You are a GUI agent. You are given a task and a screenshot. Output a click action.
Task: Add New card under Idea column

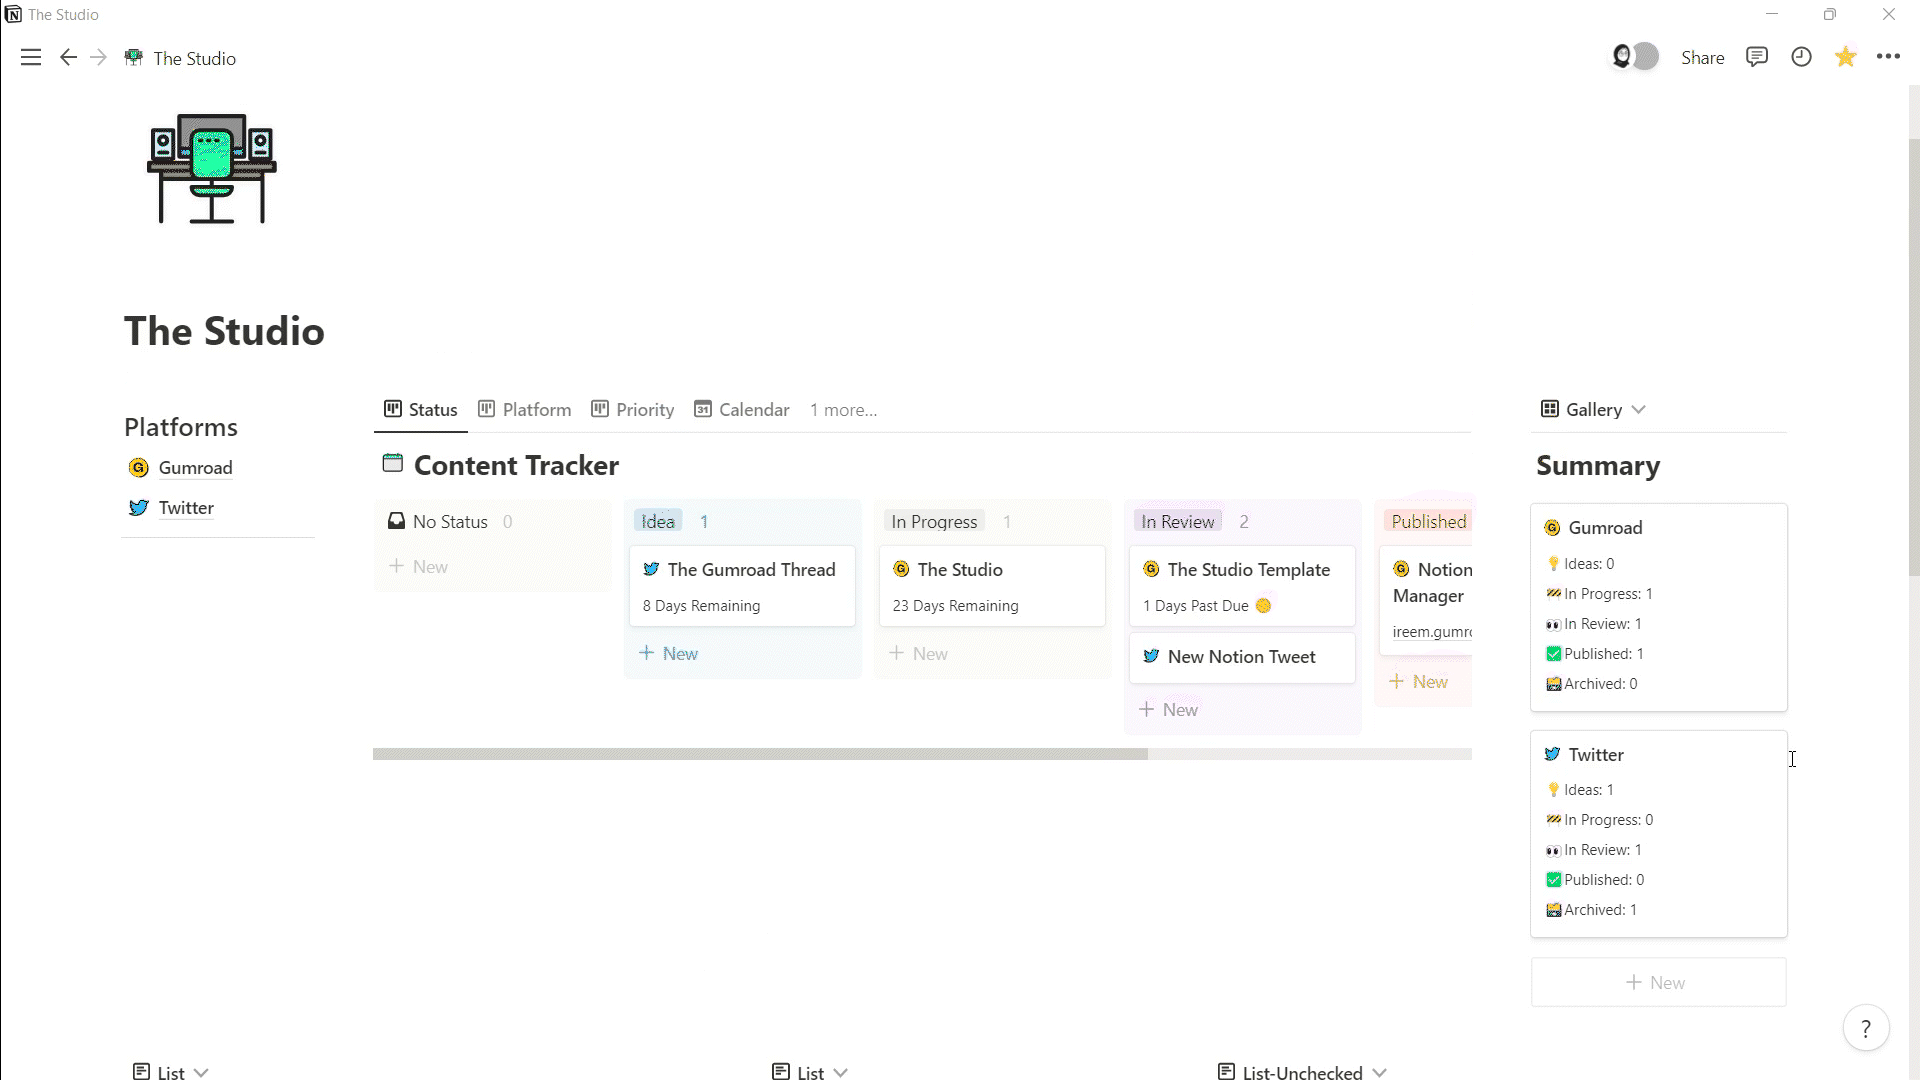tap(669, 654)
